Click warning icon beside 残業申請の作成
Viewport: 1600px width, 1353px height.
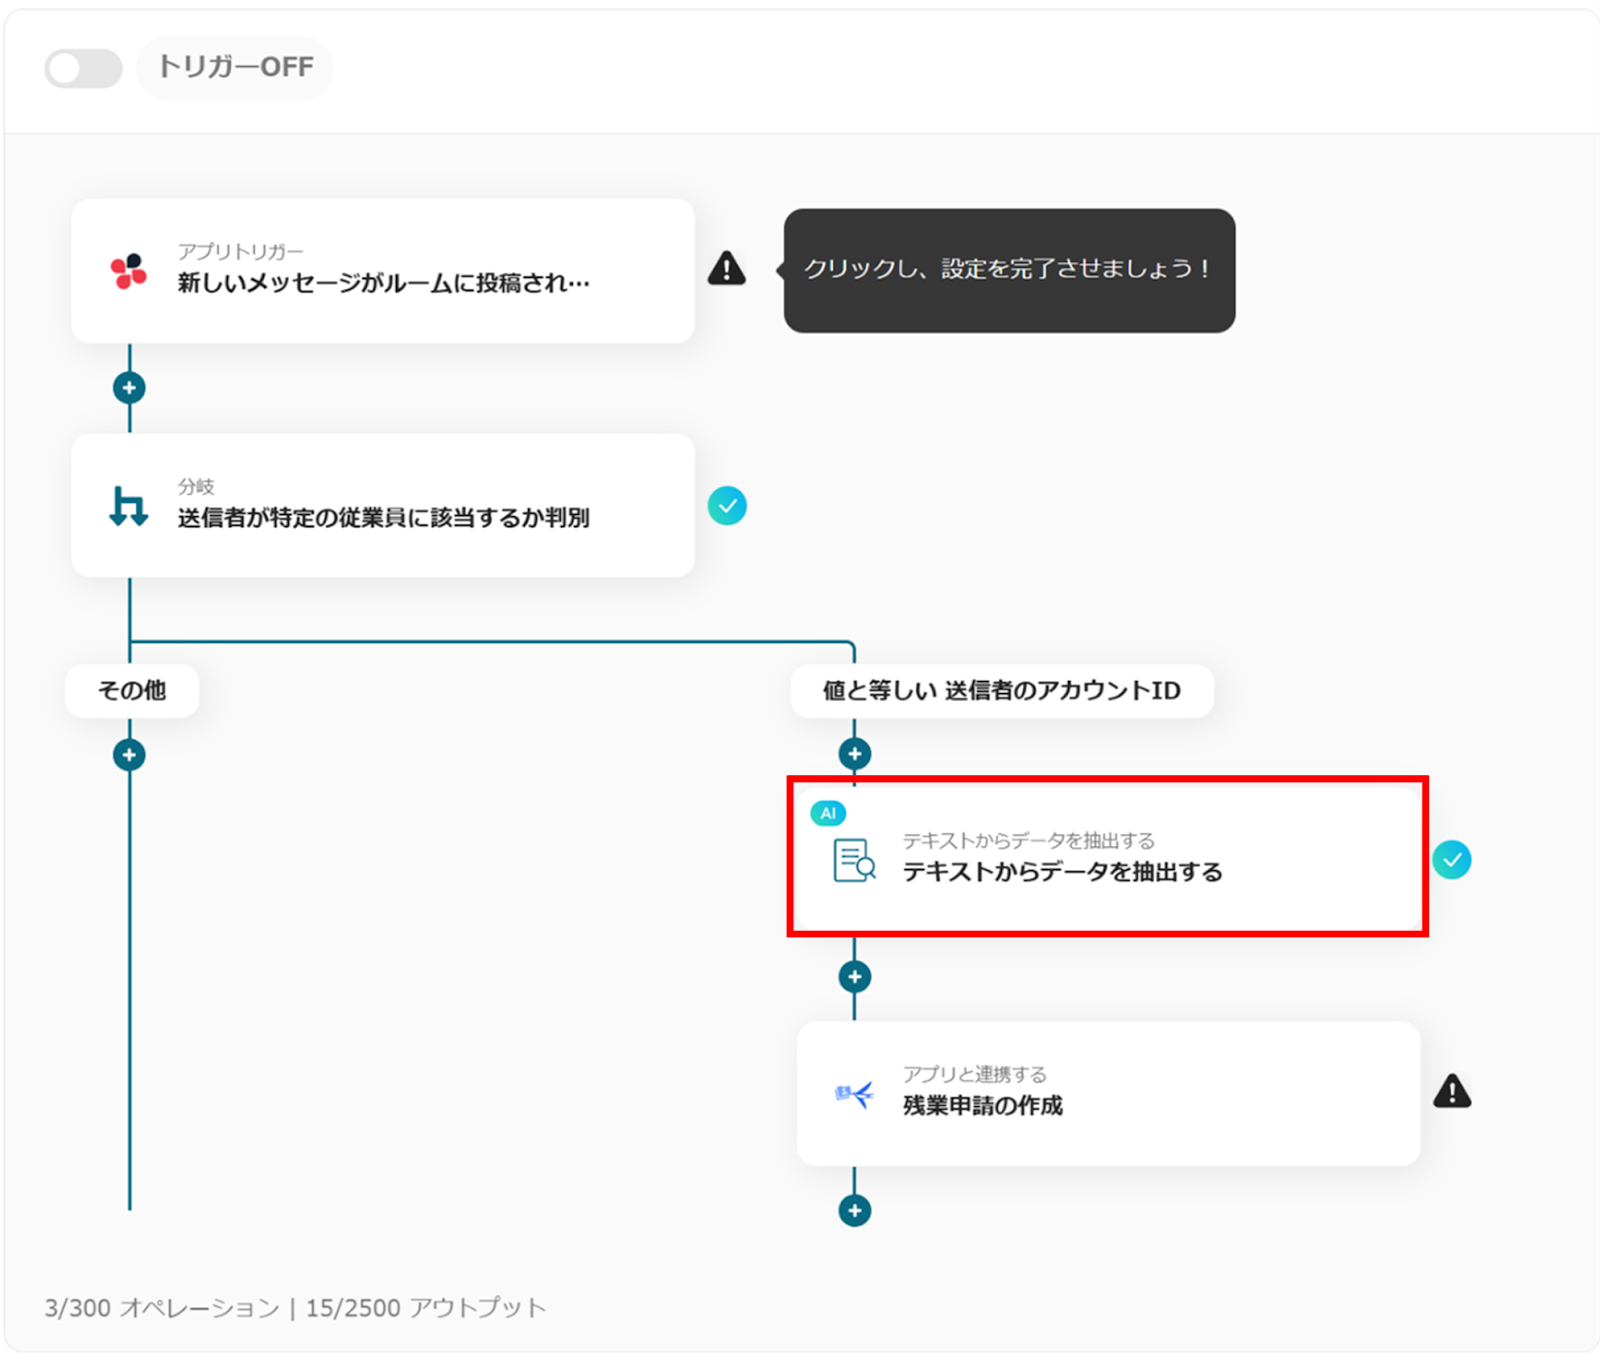1452,1091
